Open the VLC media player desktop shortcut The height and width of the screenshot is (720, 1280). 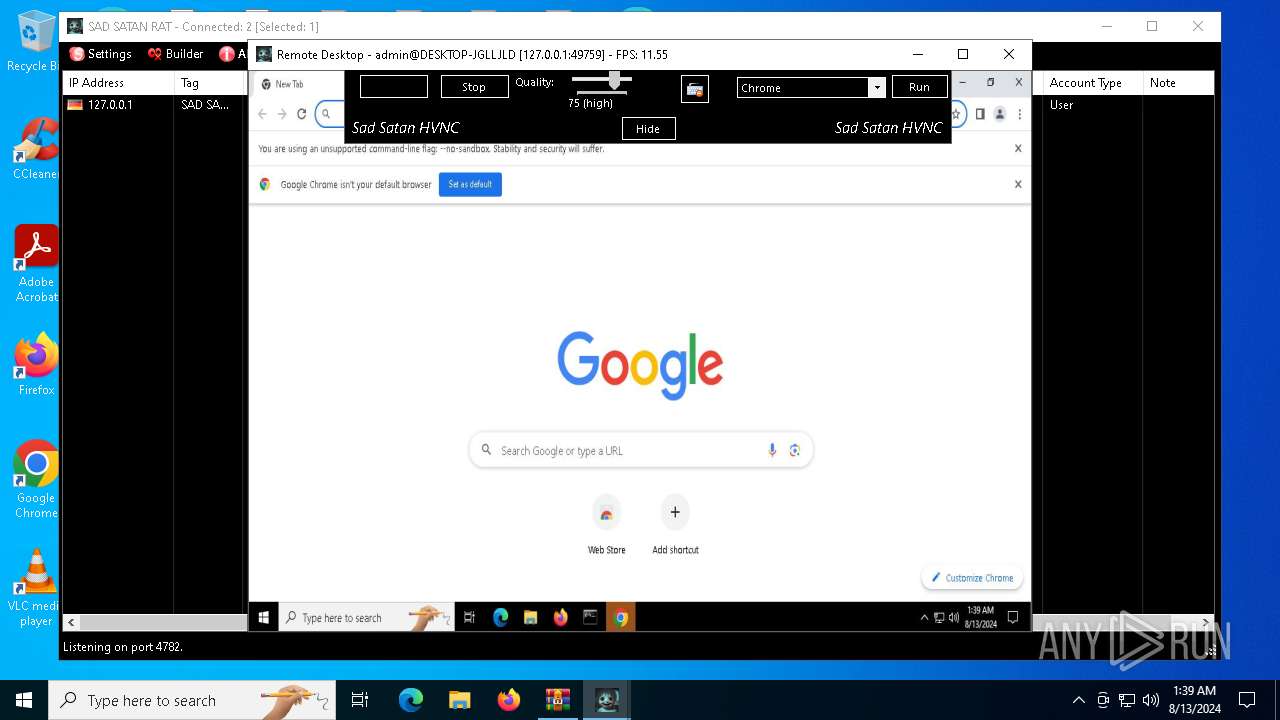point(36,588)
